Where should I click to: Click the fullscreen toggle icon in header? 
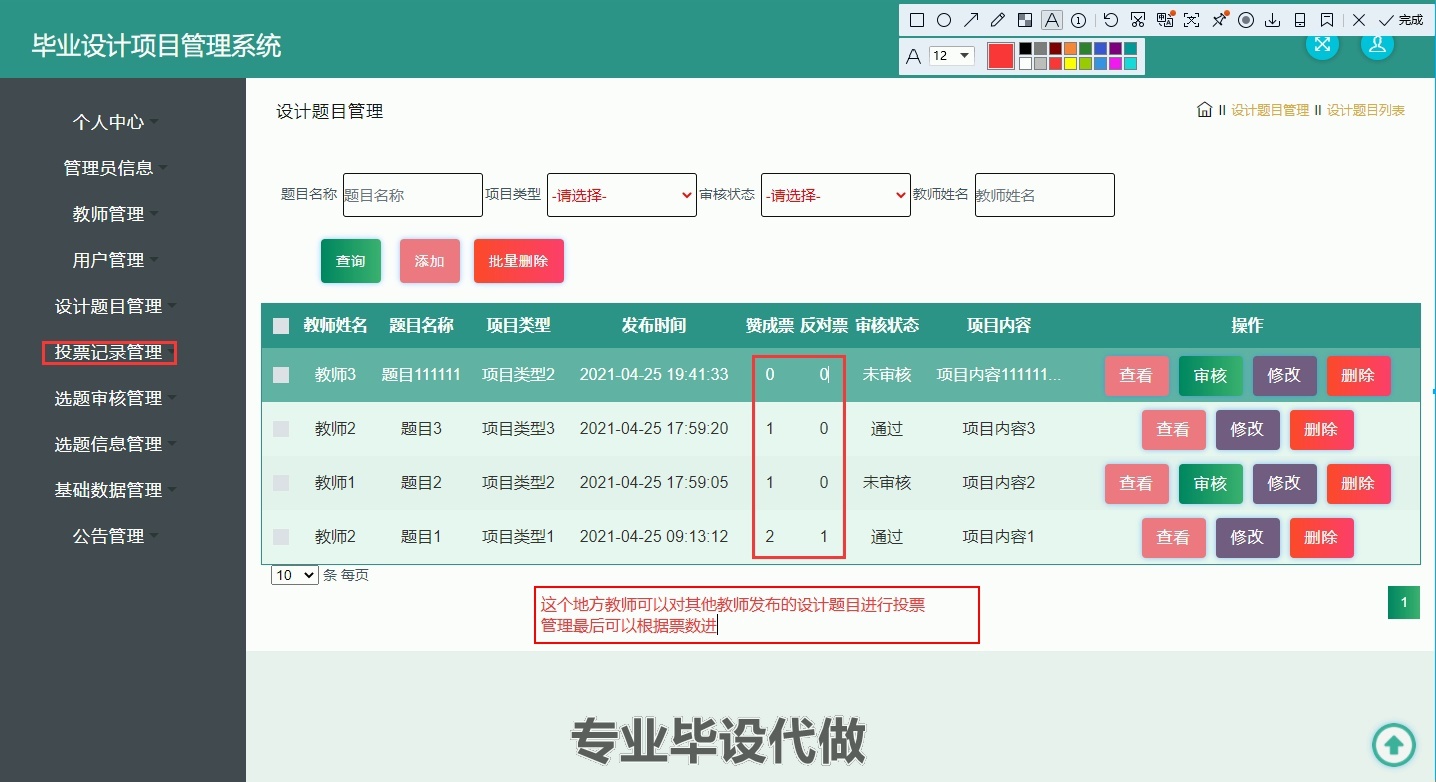coord(1322,45)
